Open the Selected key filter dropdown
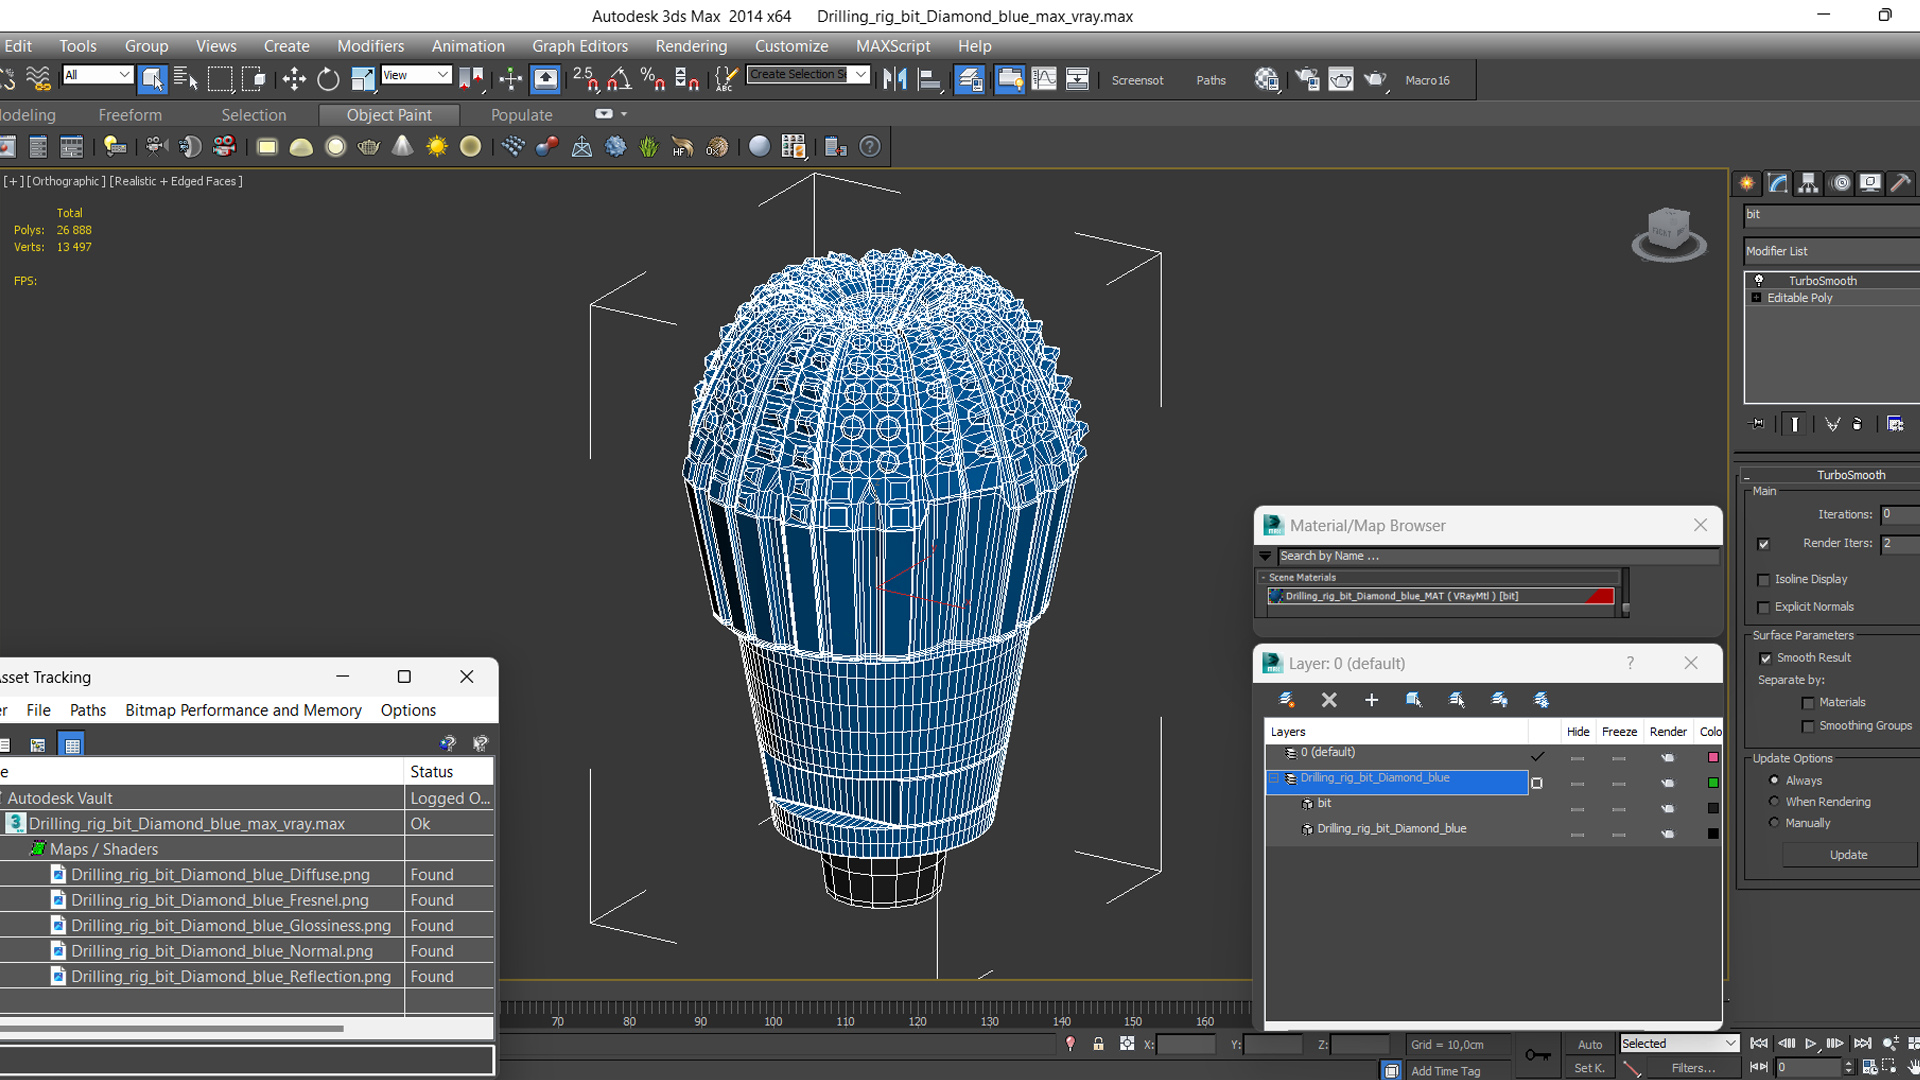The height and width of the screenshot is (1080, 1920). point(1679,1043)
